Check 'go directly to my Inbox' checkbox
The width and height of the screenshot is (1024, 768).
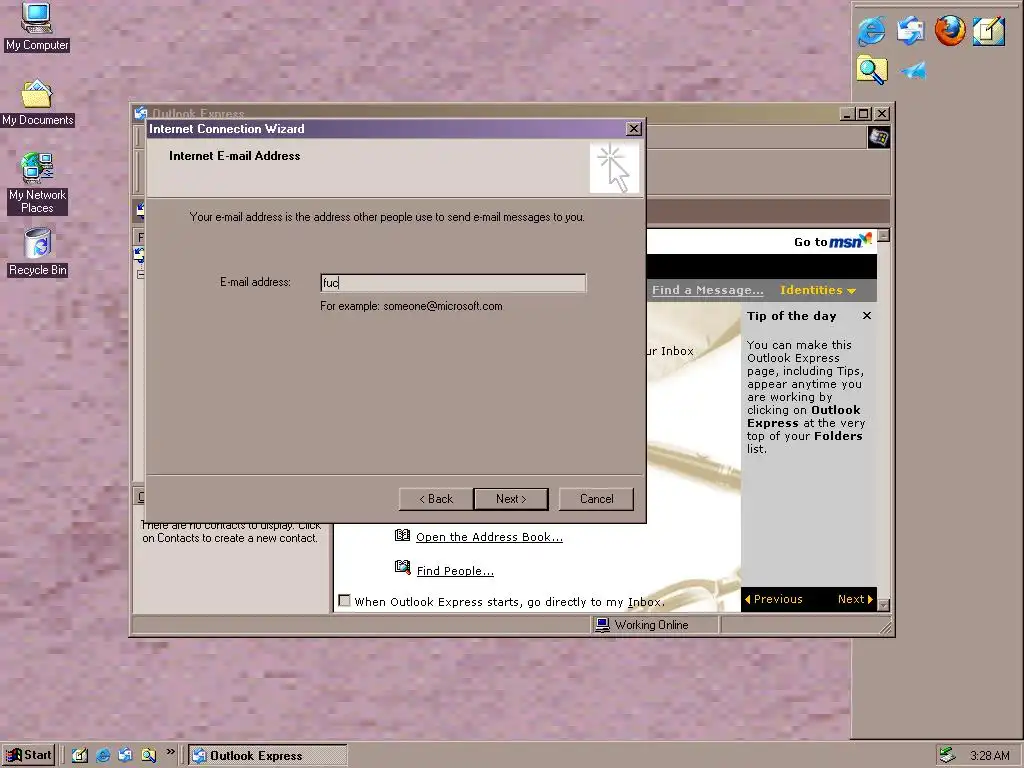(x=344, y=601)
